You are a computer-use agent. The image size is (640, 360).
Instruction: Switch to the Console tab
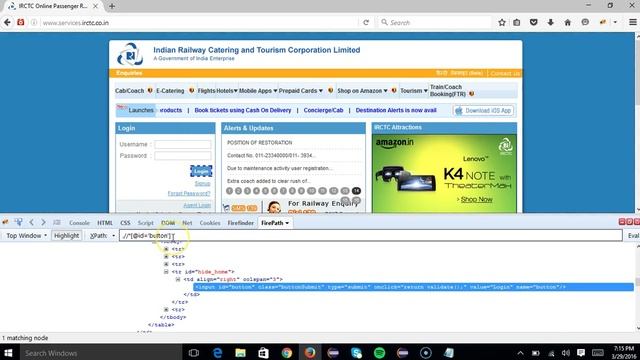(x=79, y=223)
